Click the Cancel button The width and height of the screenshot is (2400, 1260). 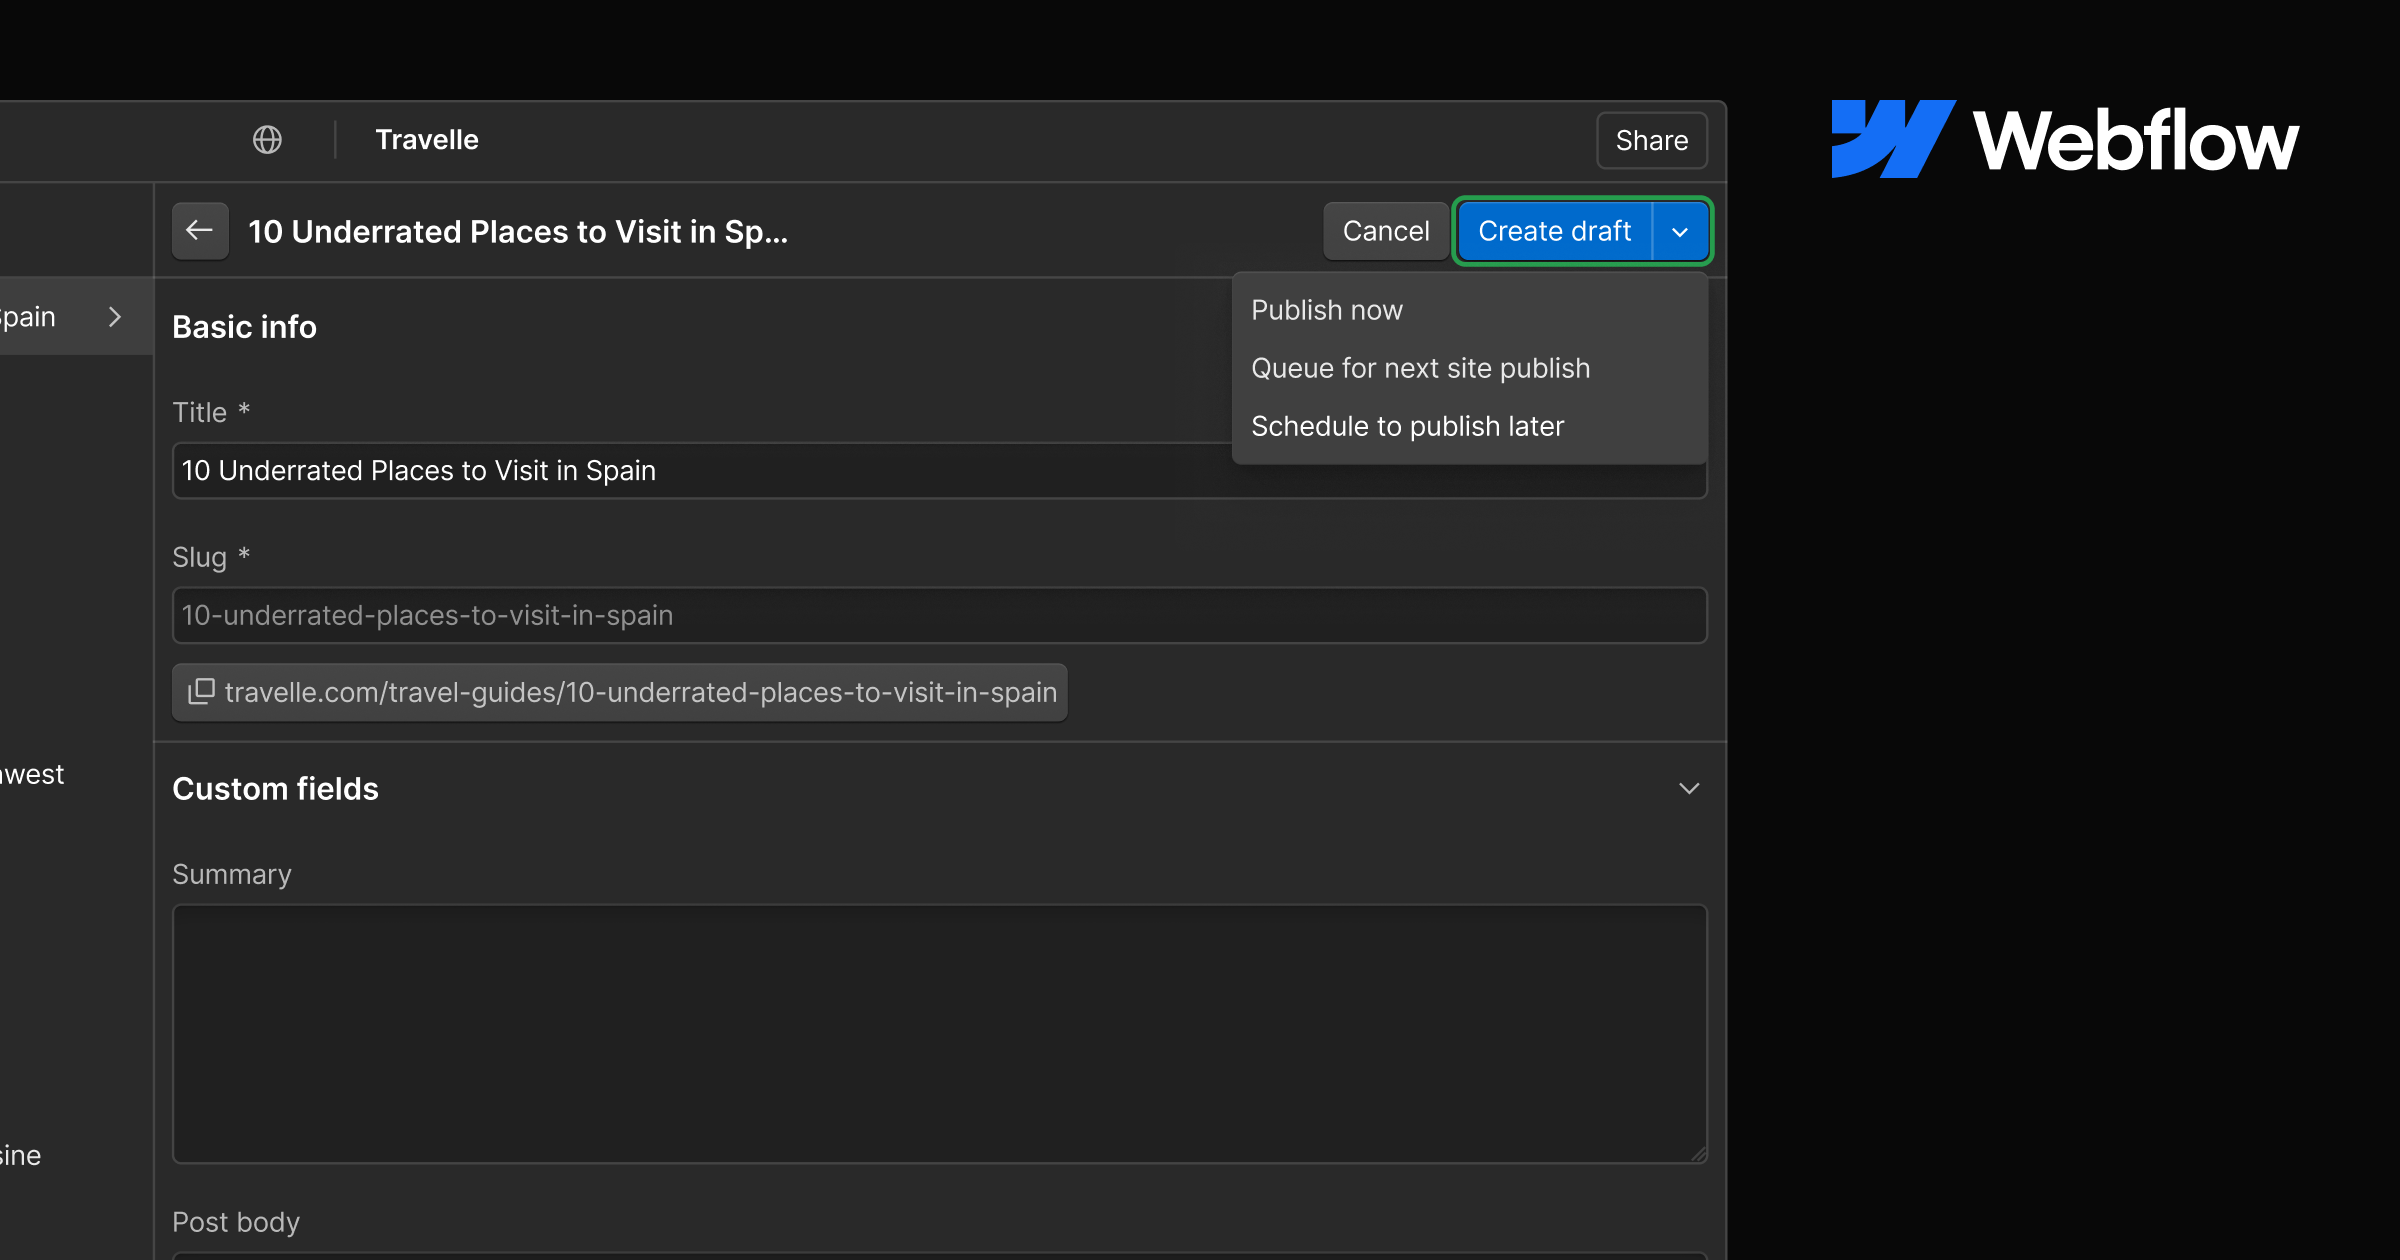(x=1386, y=232)
